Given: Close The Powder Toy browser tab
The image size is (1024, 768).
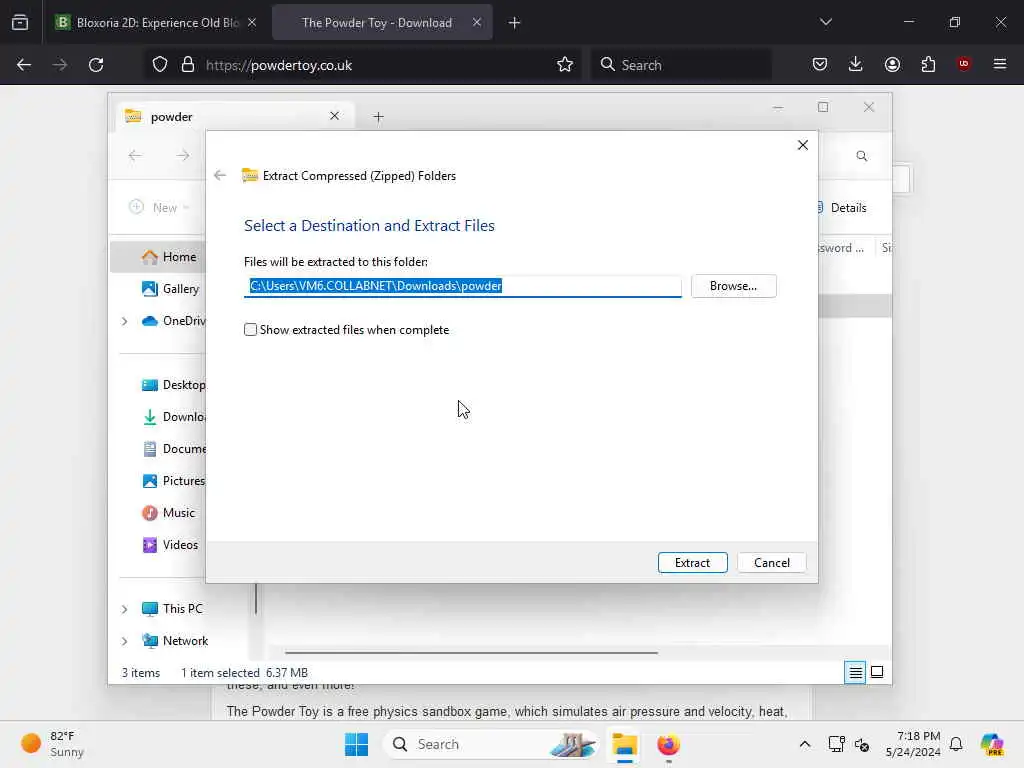Looking at the screenshot, I should coord(477,22).
